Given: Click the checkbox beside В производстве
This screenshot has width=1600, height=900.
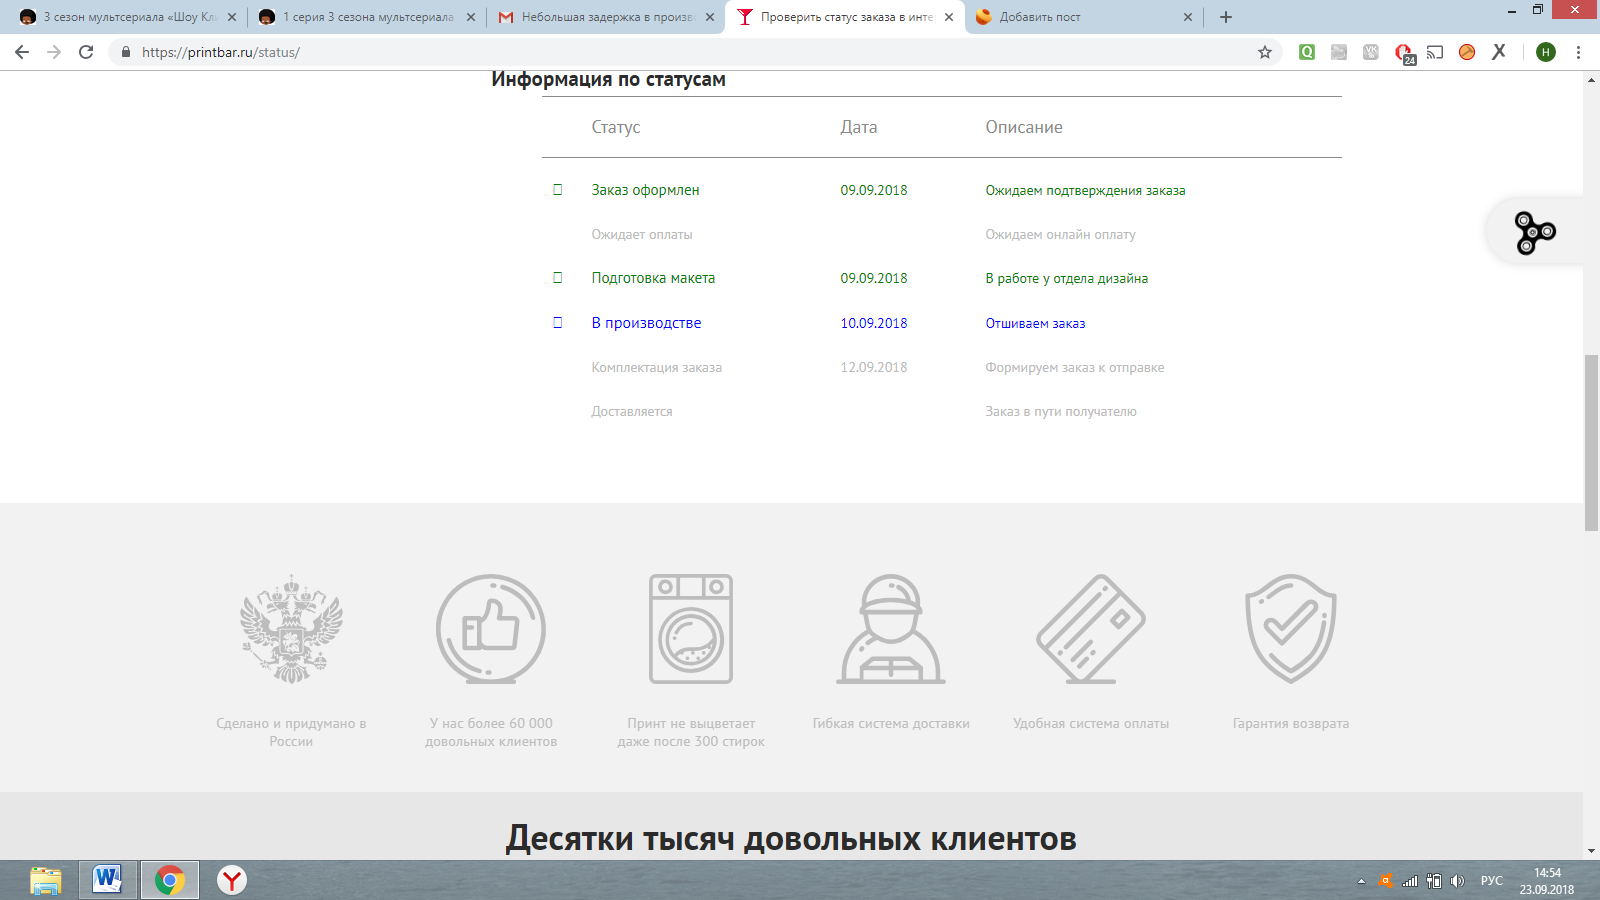Looking at the screenshot, I should (x=558, y=323).
